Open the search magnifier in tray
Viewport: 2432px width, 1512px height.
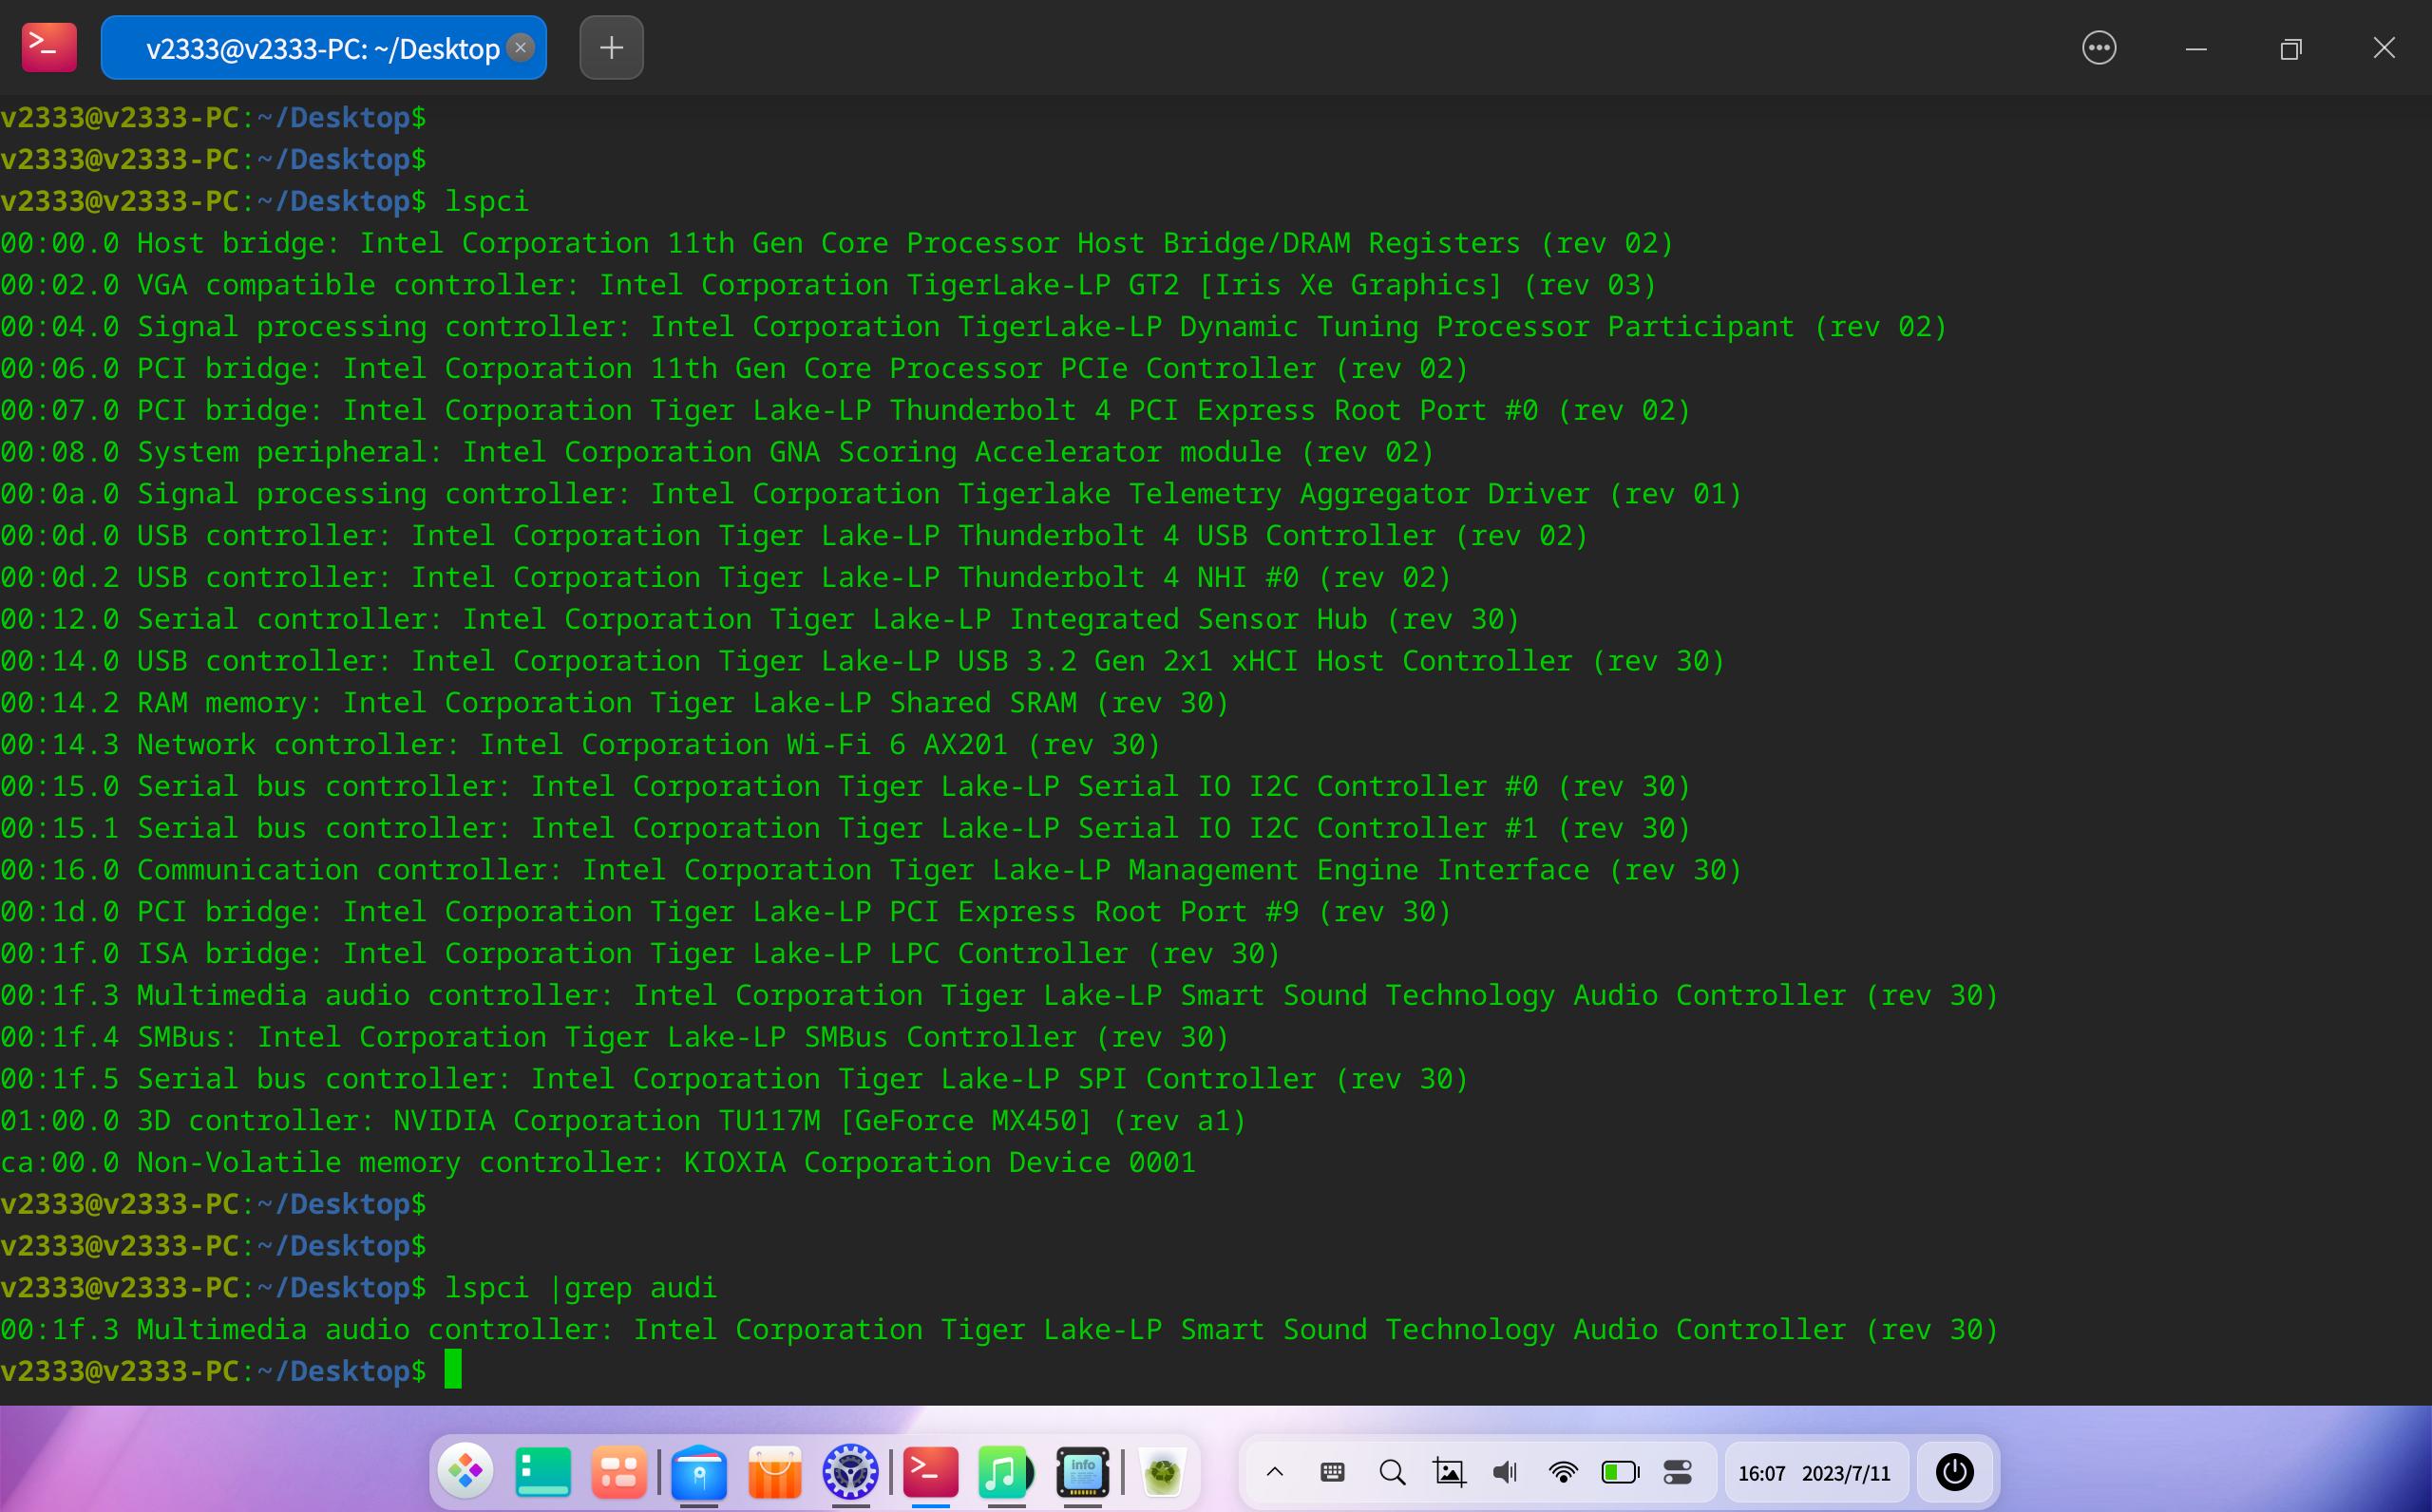pyautogui.click(x=1391, y=1471)
